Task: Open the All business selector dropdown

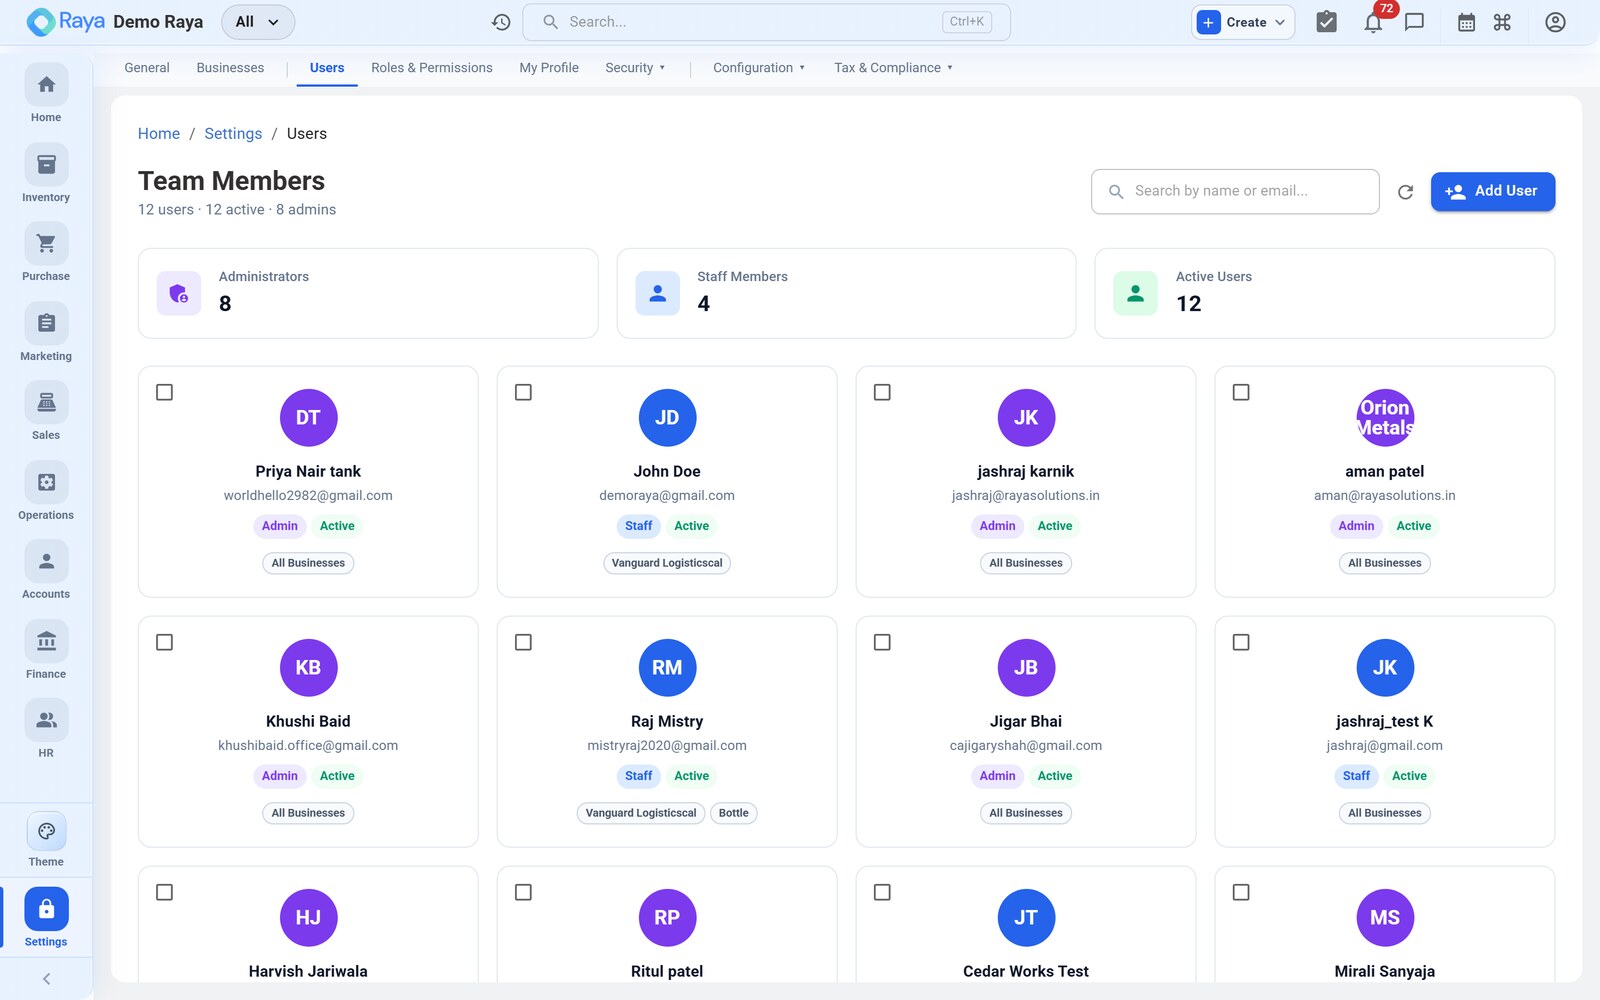Action: 258,22
